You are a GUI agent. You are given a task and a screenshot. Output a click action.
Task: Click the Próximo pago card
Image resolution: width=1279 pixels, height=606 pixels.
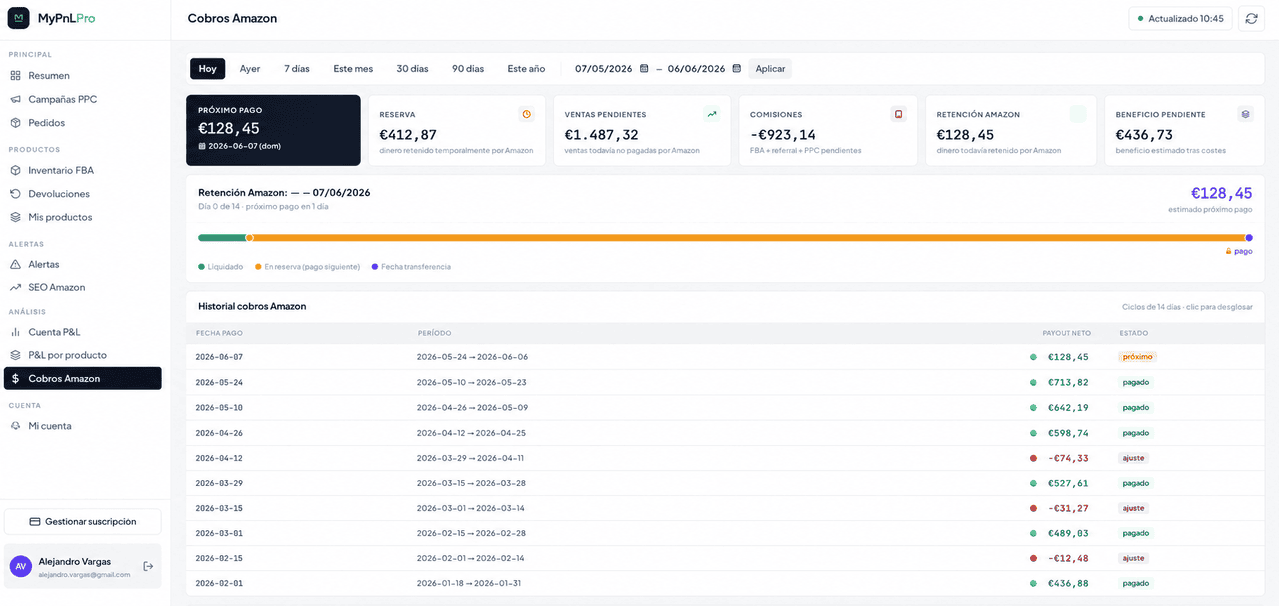click(273, 130)
